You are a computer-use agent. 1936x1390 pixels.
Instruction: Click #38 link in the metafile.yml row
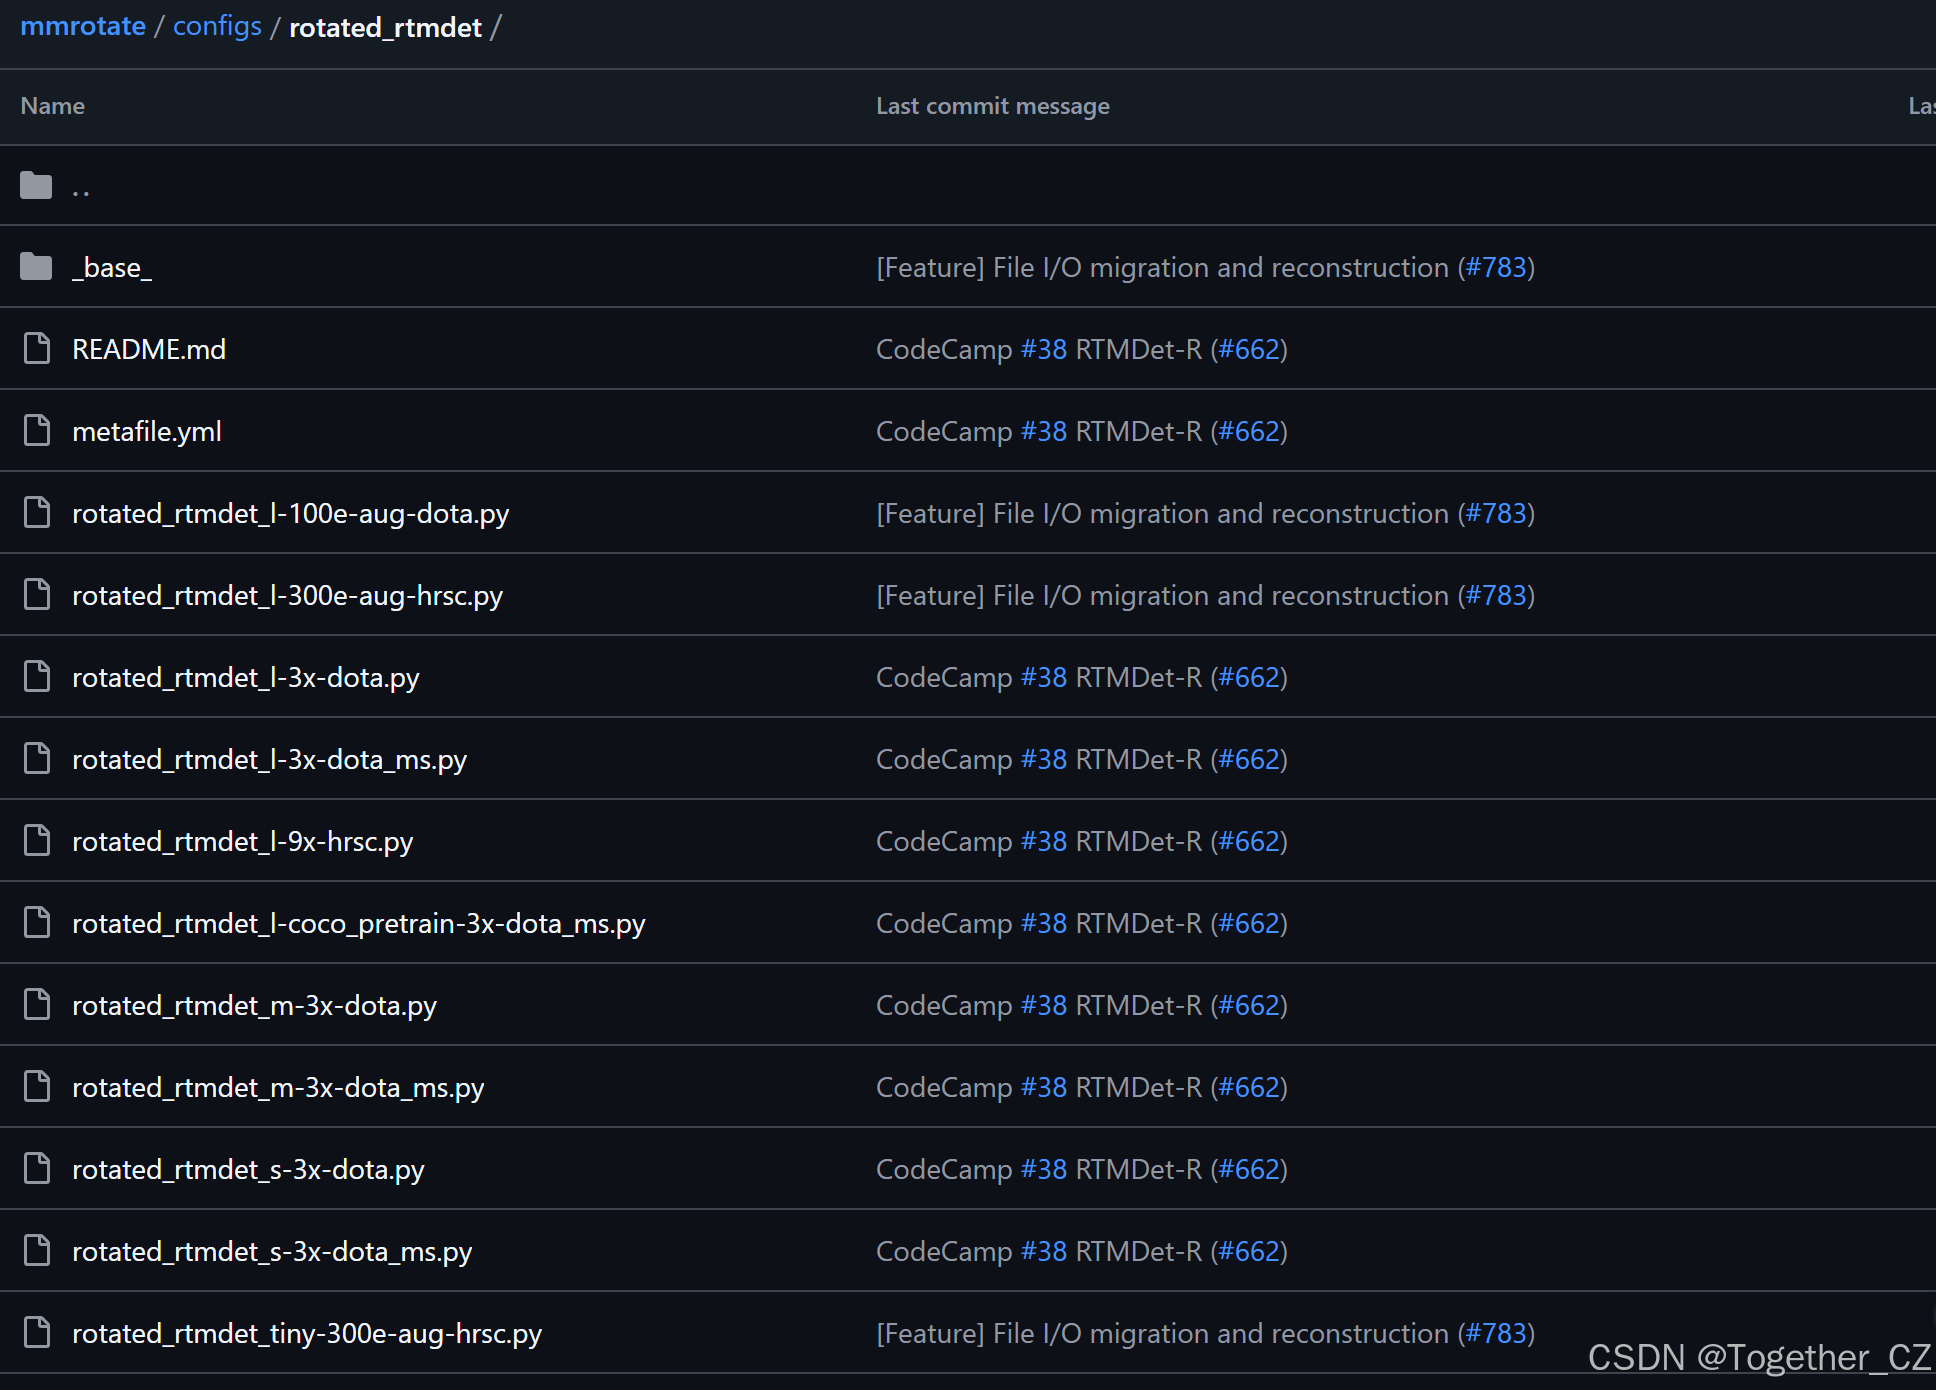(x=1044, y=432)
